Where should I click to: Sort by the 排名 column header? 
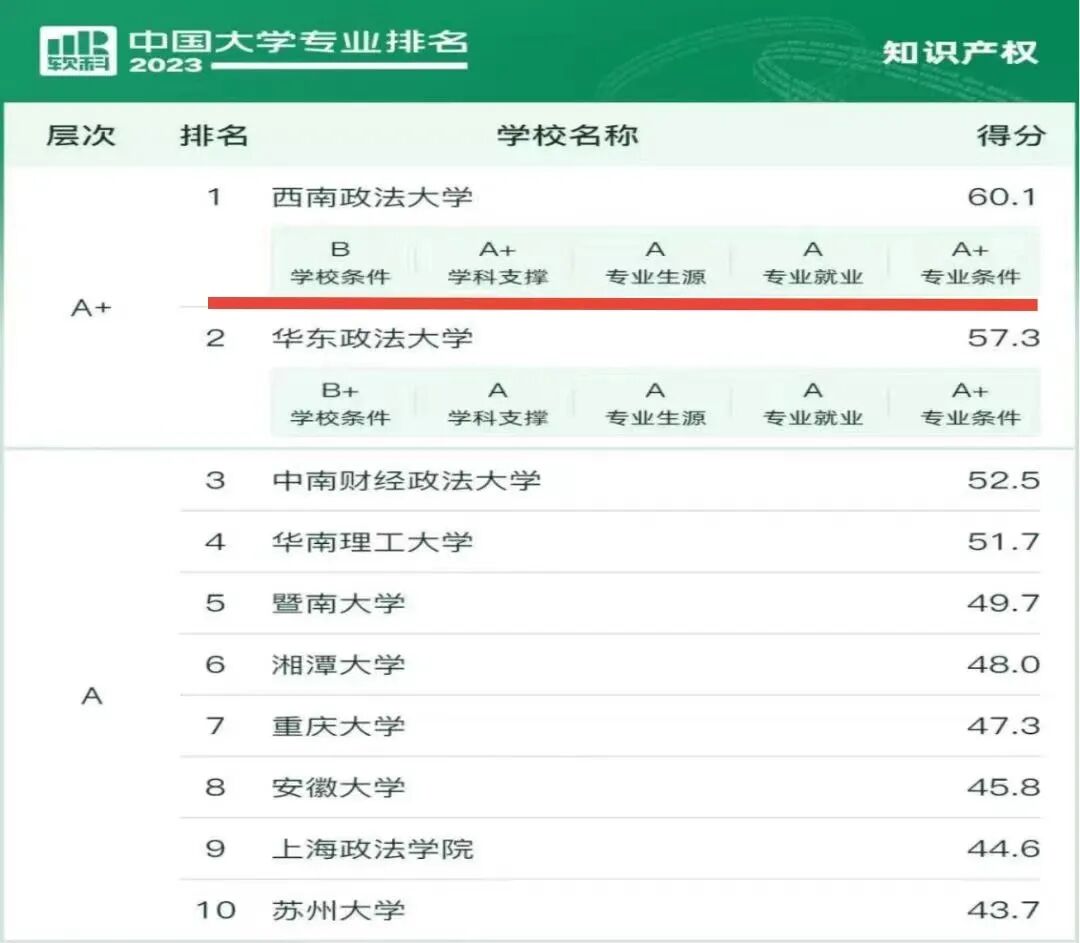pos(214,135)
